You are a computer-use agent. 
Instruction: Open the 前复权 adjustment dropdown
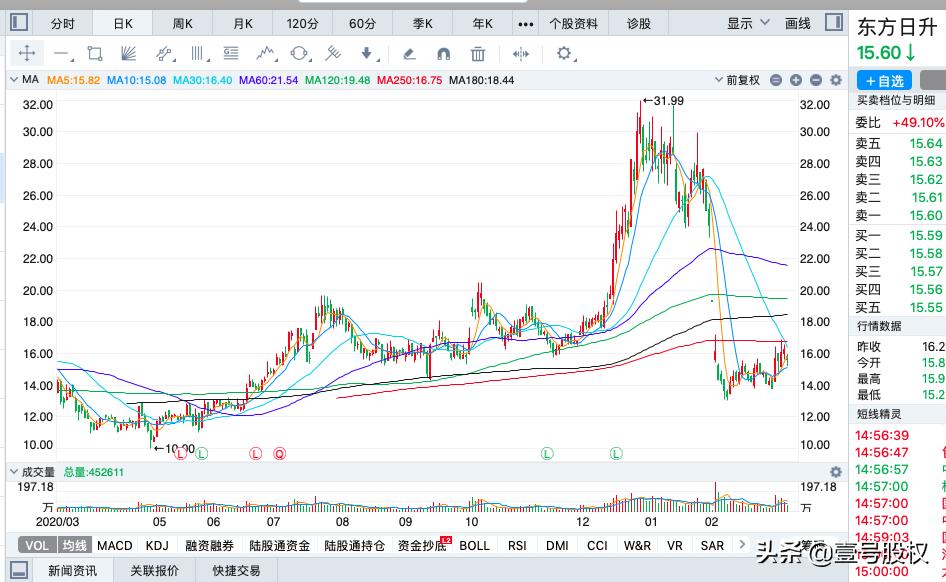coord(745,79)
